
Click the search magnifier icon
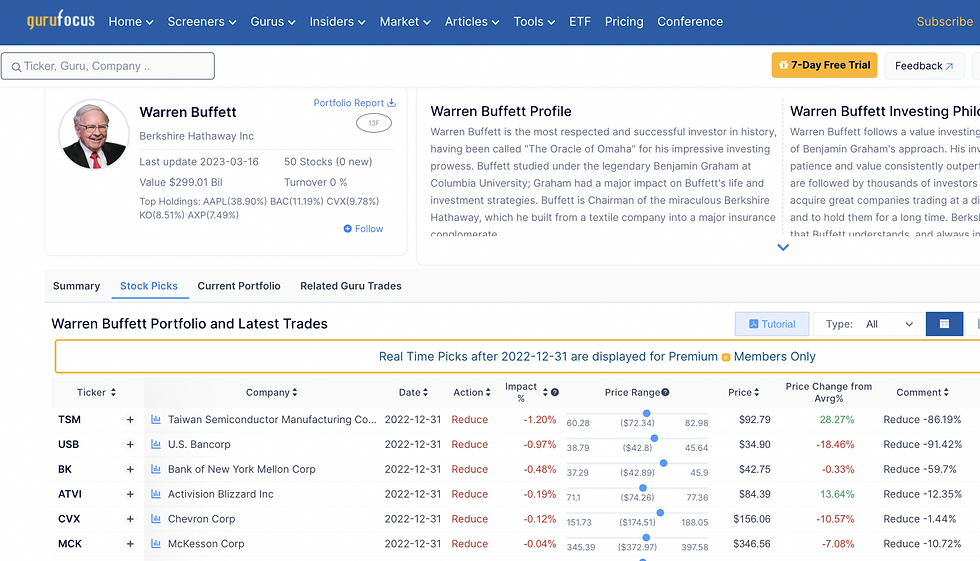point(16,67)
